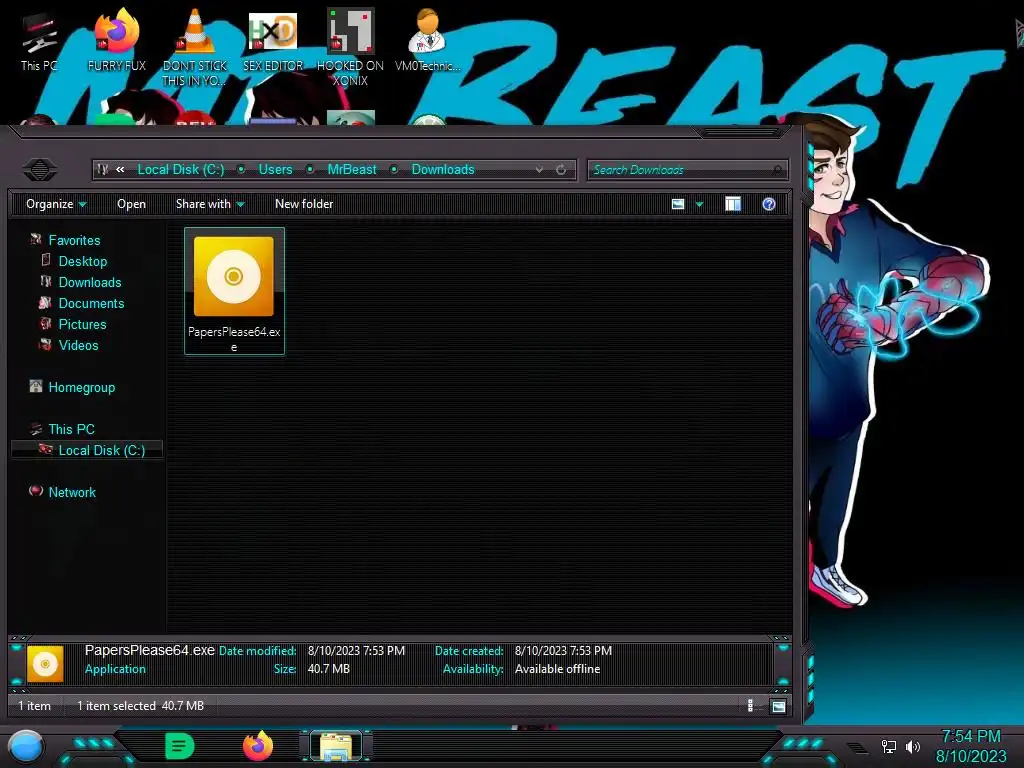
Task: Select This PC in navigation pane
Action: (72, 429)
